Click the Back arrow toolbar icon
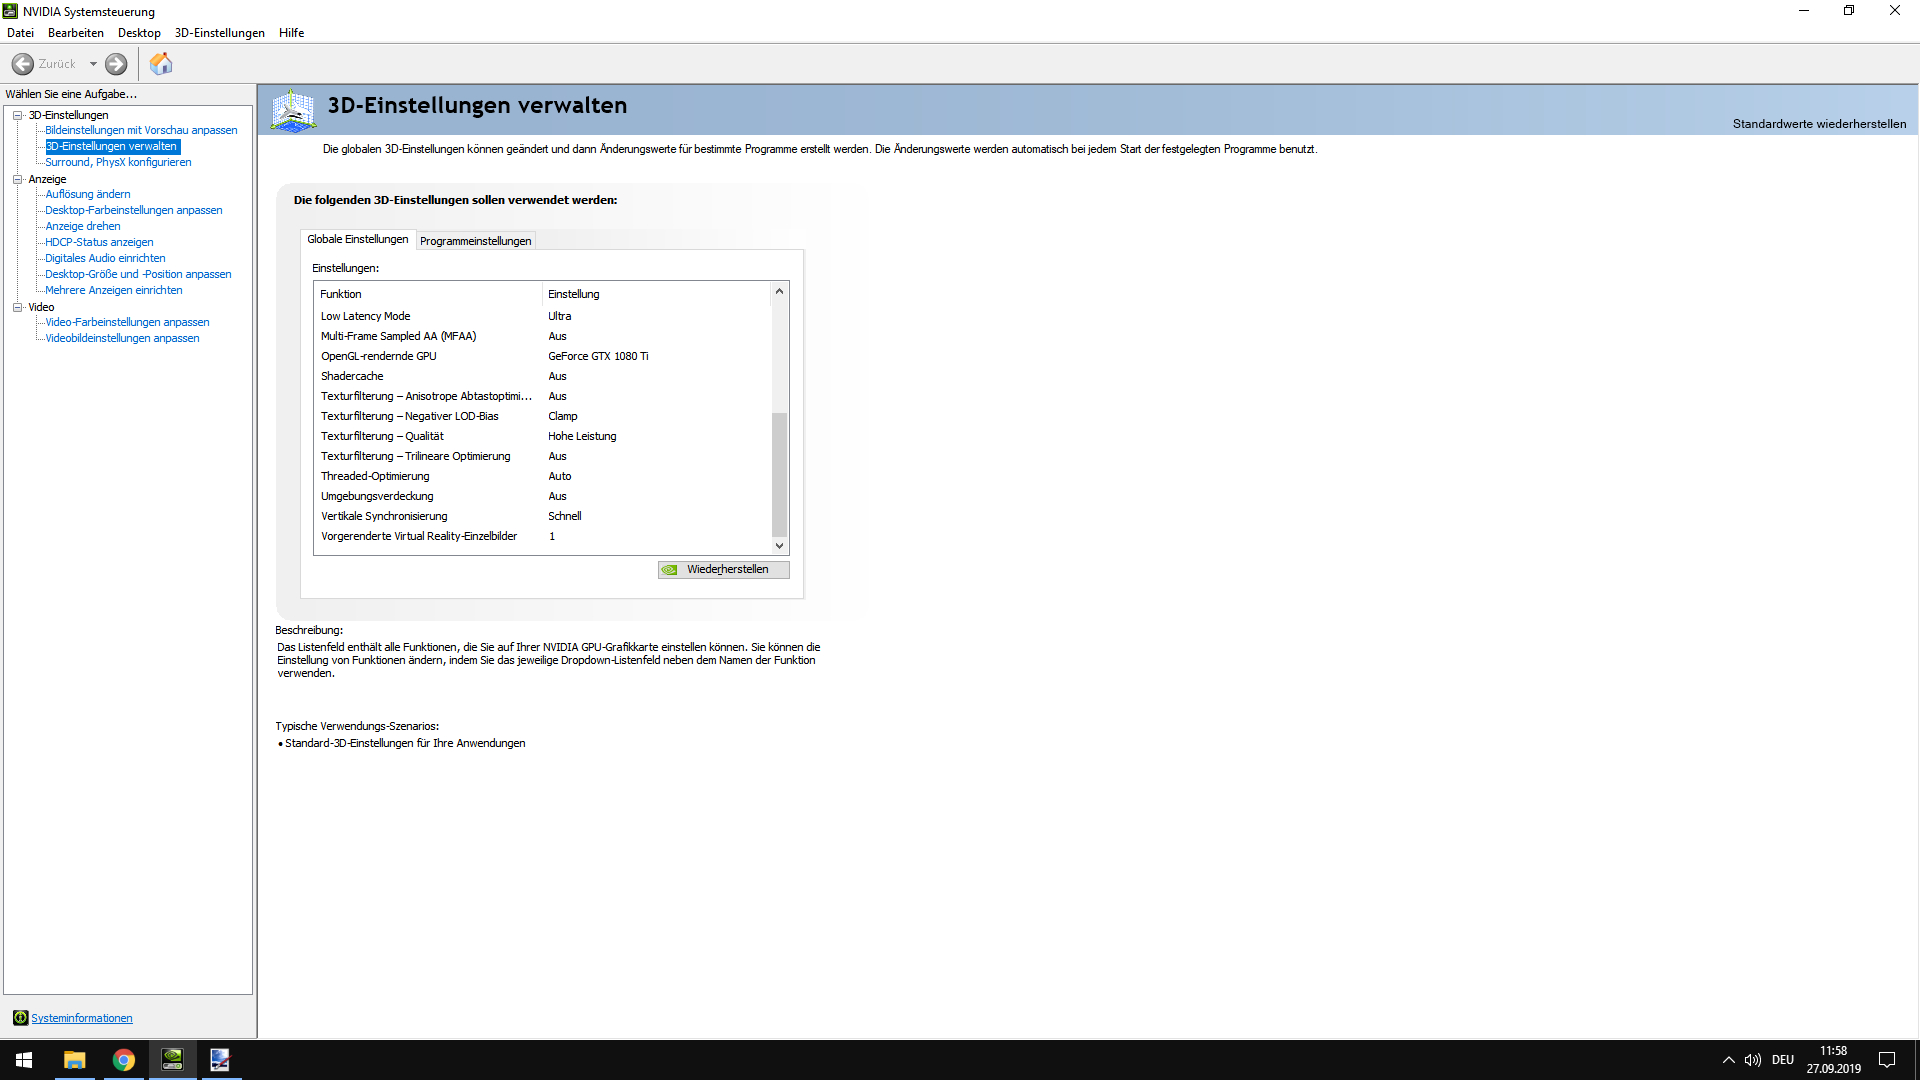The height and width of the screenshot is (1080, 1920). [23, 64]
